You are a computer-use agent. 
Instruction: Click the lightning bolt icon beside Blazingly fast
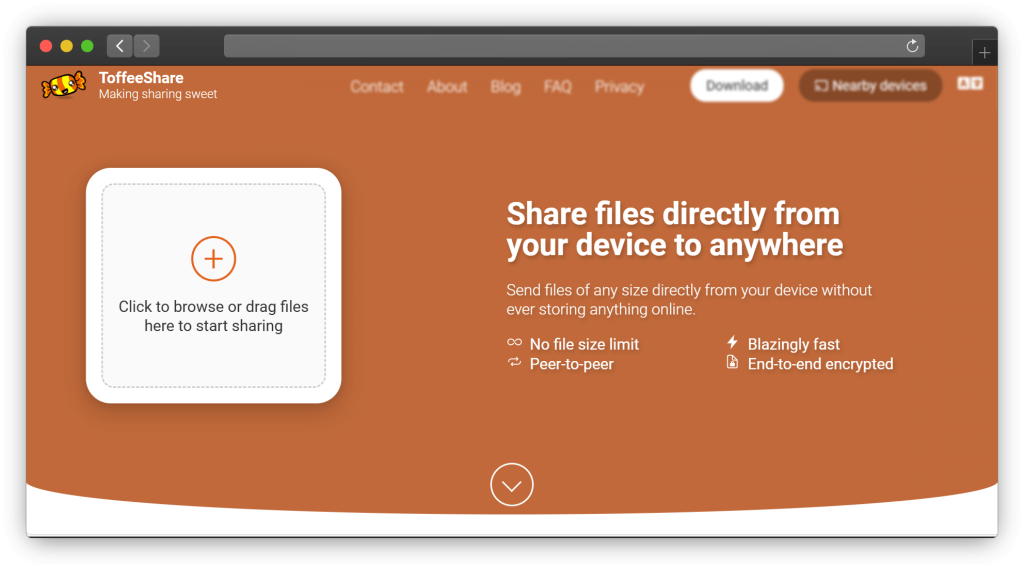(732, 343)
